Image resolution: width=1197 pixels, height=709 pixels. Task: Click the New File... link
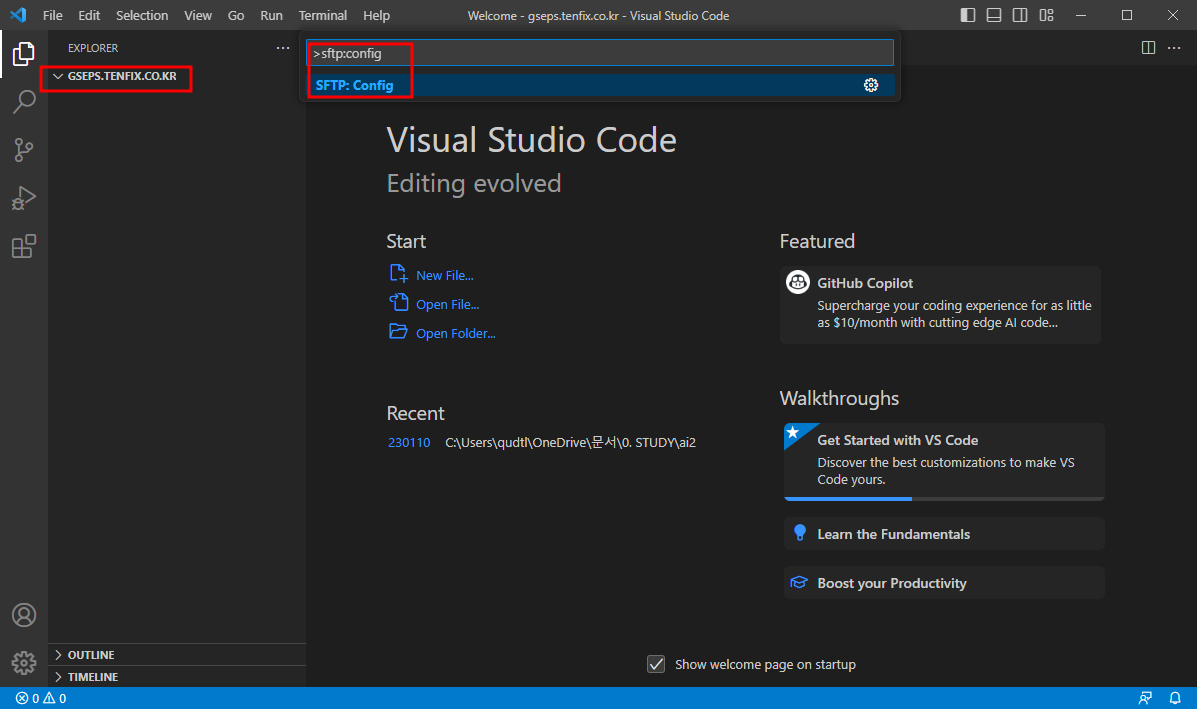tap(444, 276)
